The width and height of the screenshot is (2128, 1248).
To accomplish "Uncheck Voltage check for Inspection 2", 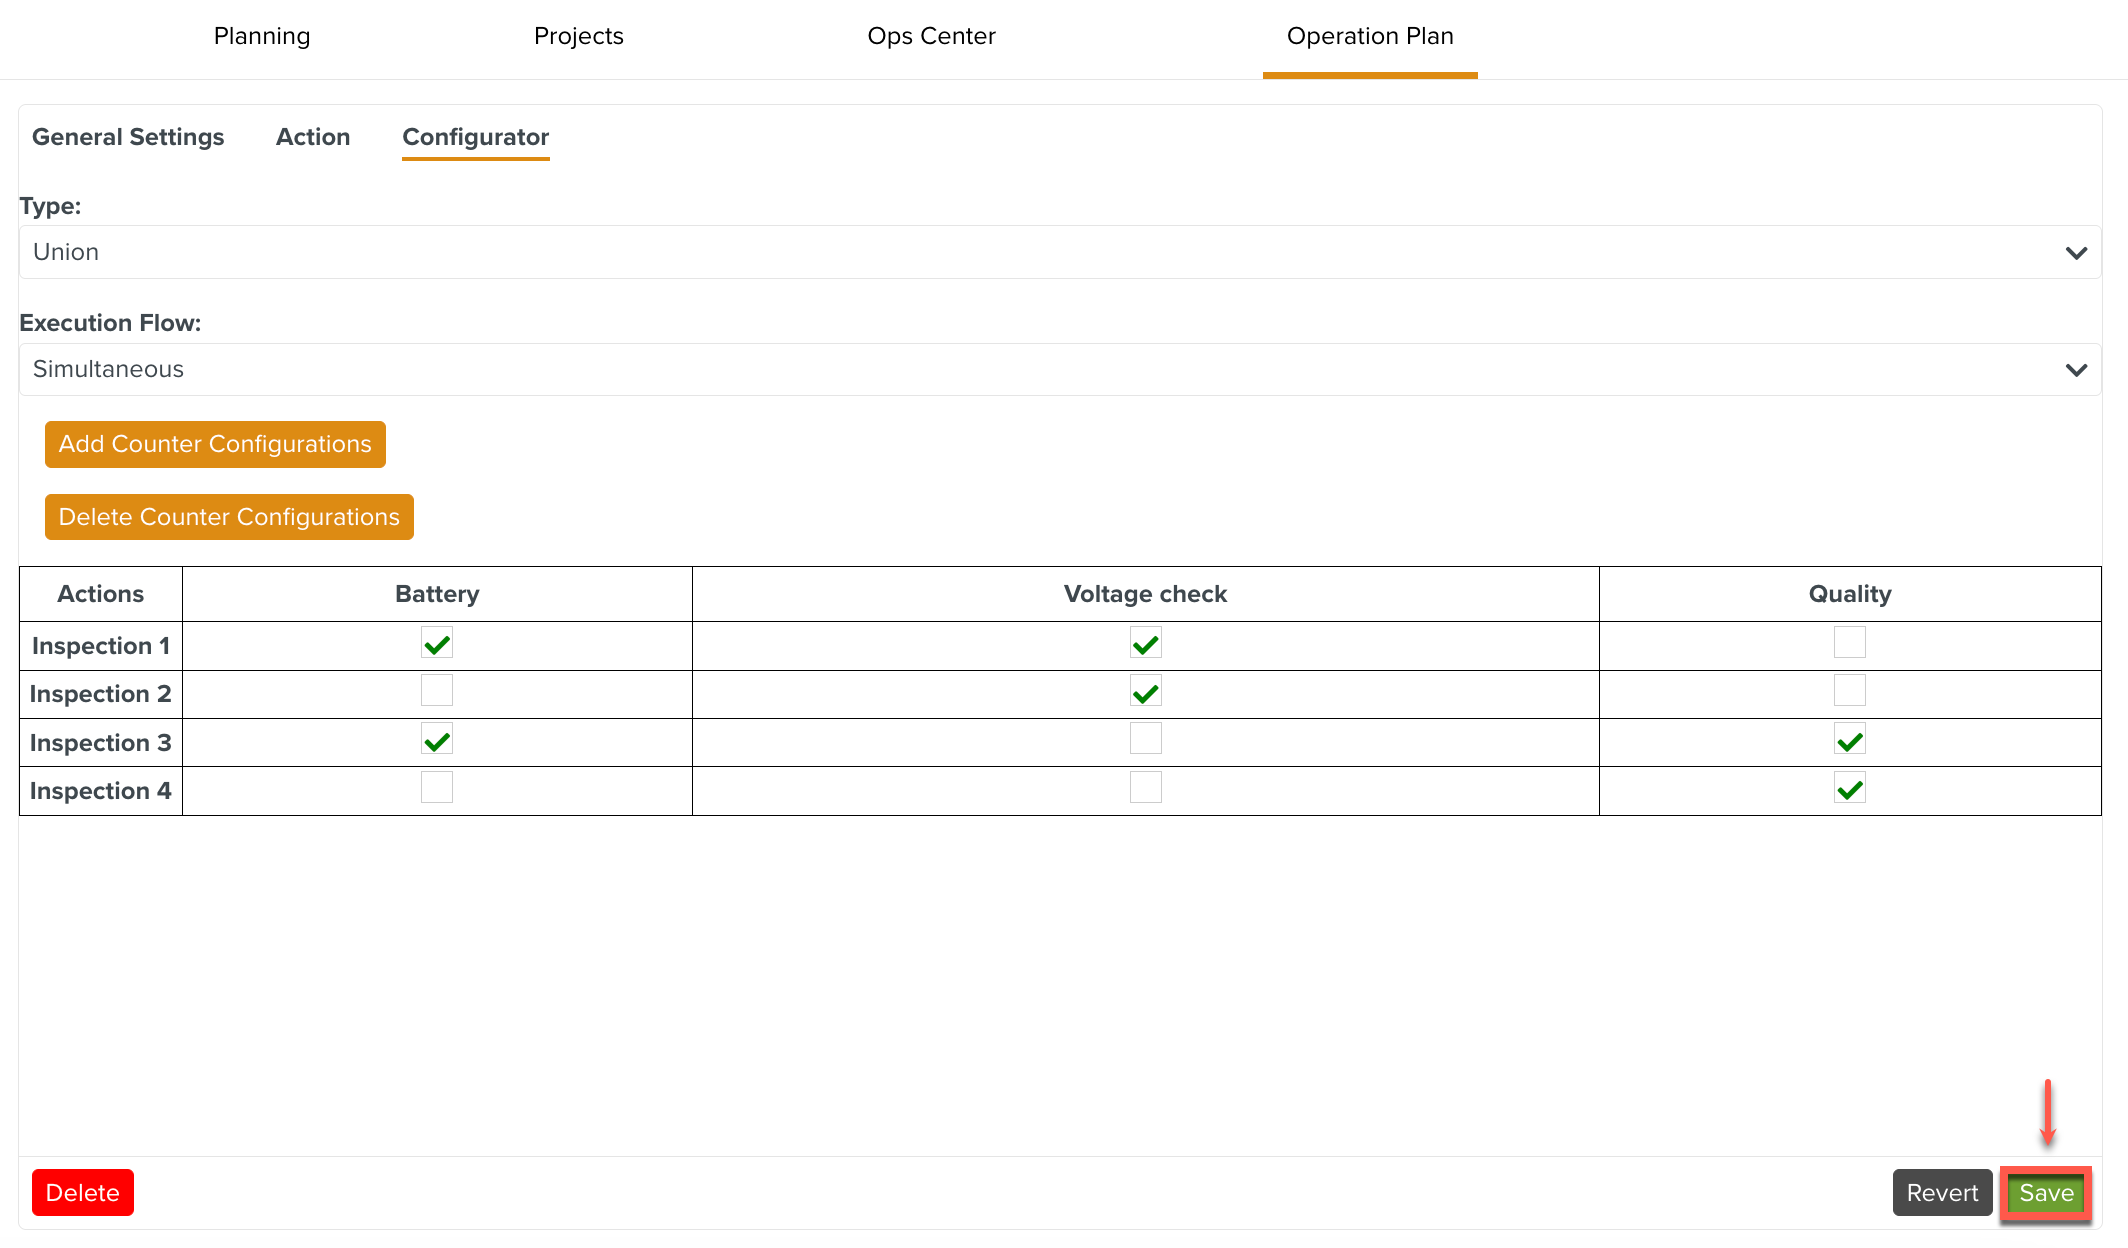I will point(1145,692).
